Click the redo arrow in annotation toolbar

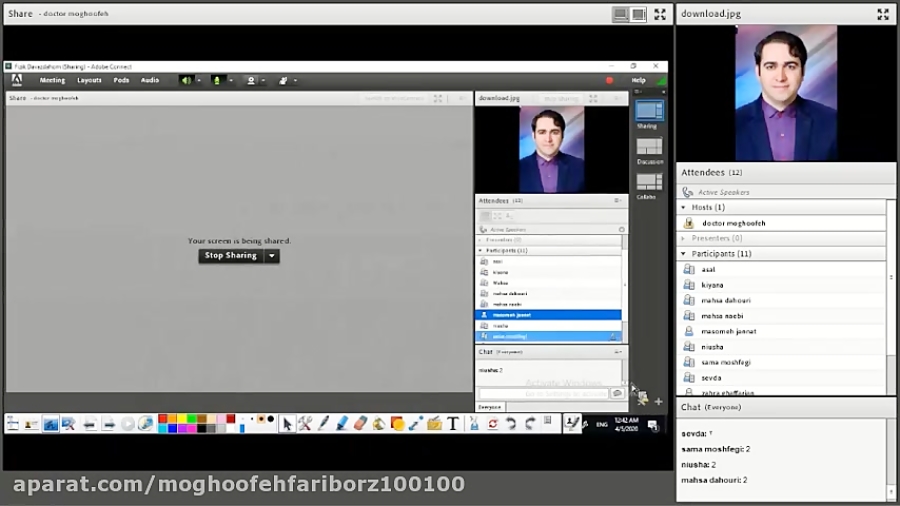click(x=530, y=424)
